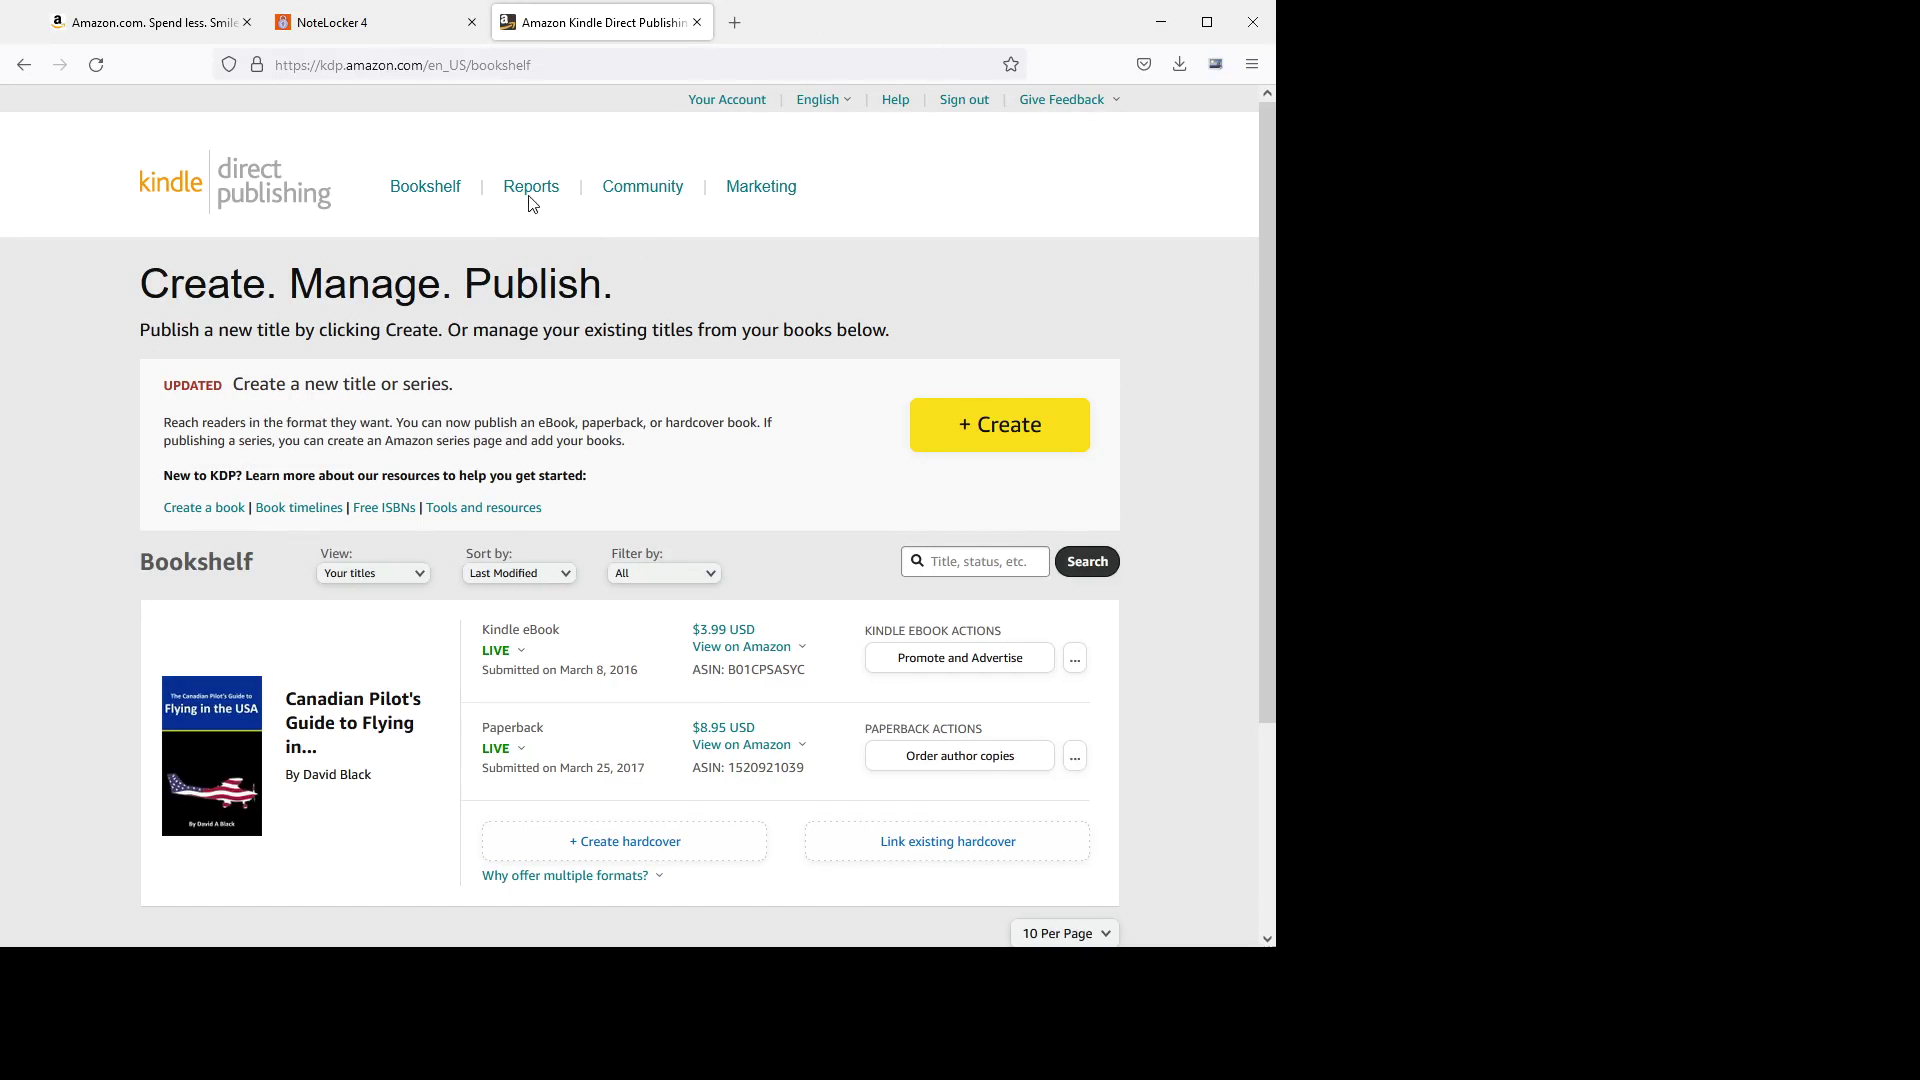The height and width of the screenshot is (1080, 1920).
Task: Click the Search button
Action: click(x=1087, y=562)
